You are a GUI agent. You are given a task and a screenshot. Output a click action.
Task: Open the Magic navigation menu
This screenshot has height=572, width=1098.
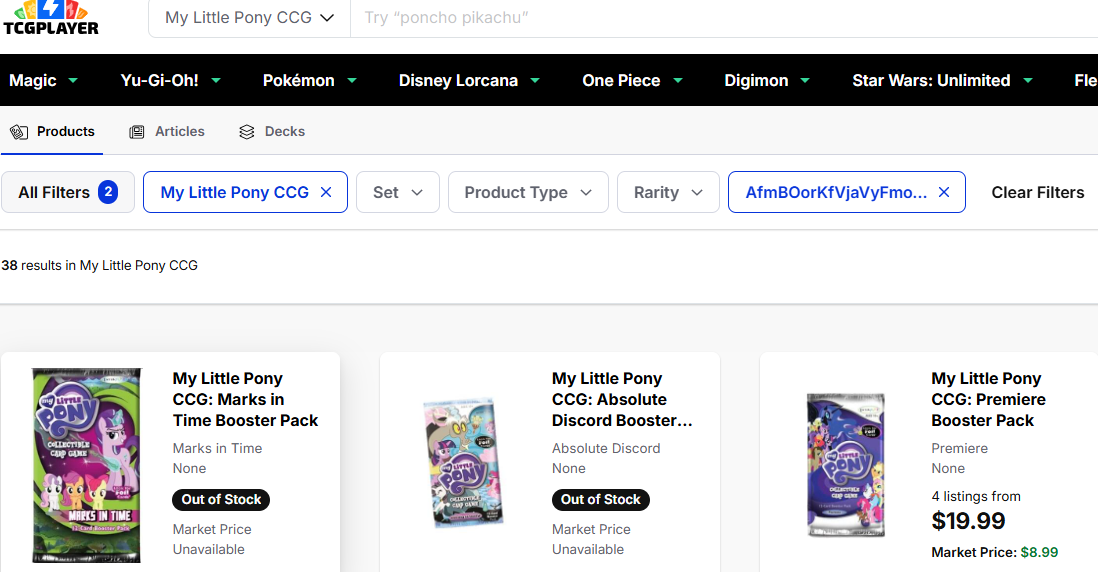tap(43, 80)
